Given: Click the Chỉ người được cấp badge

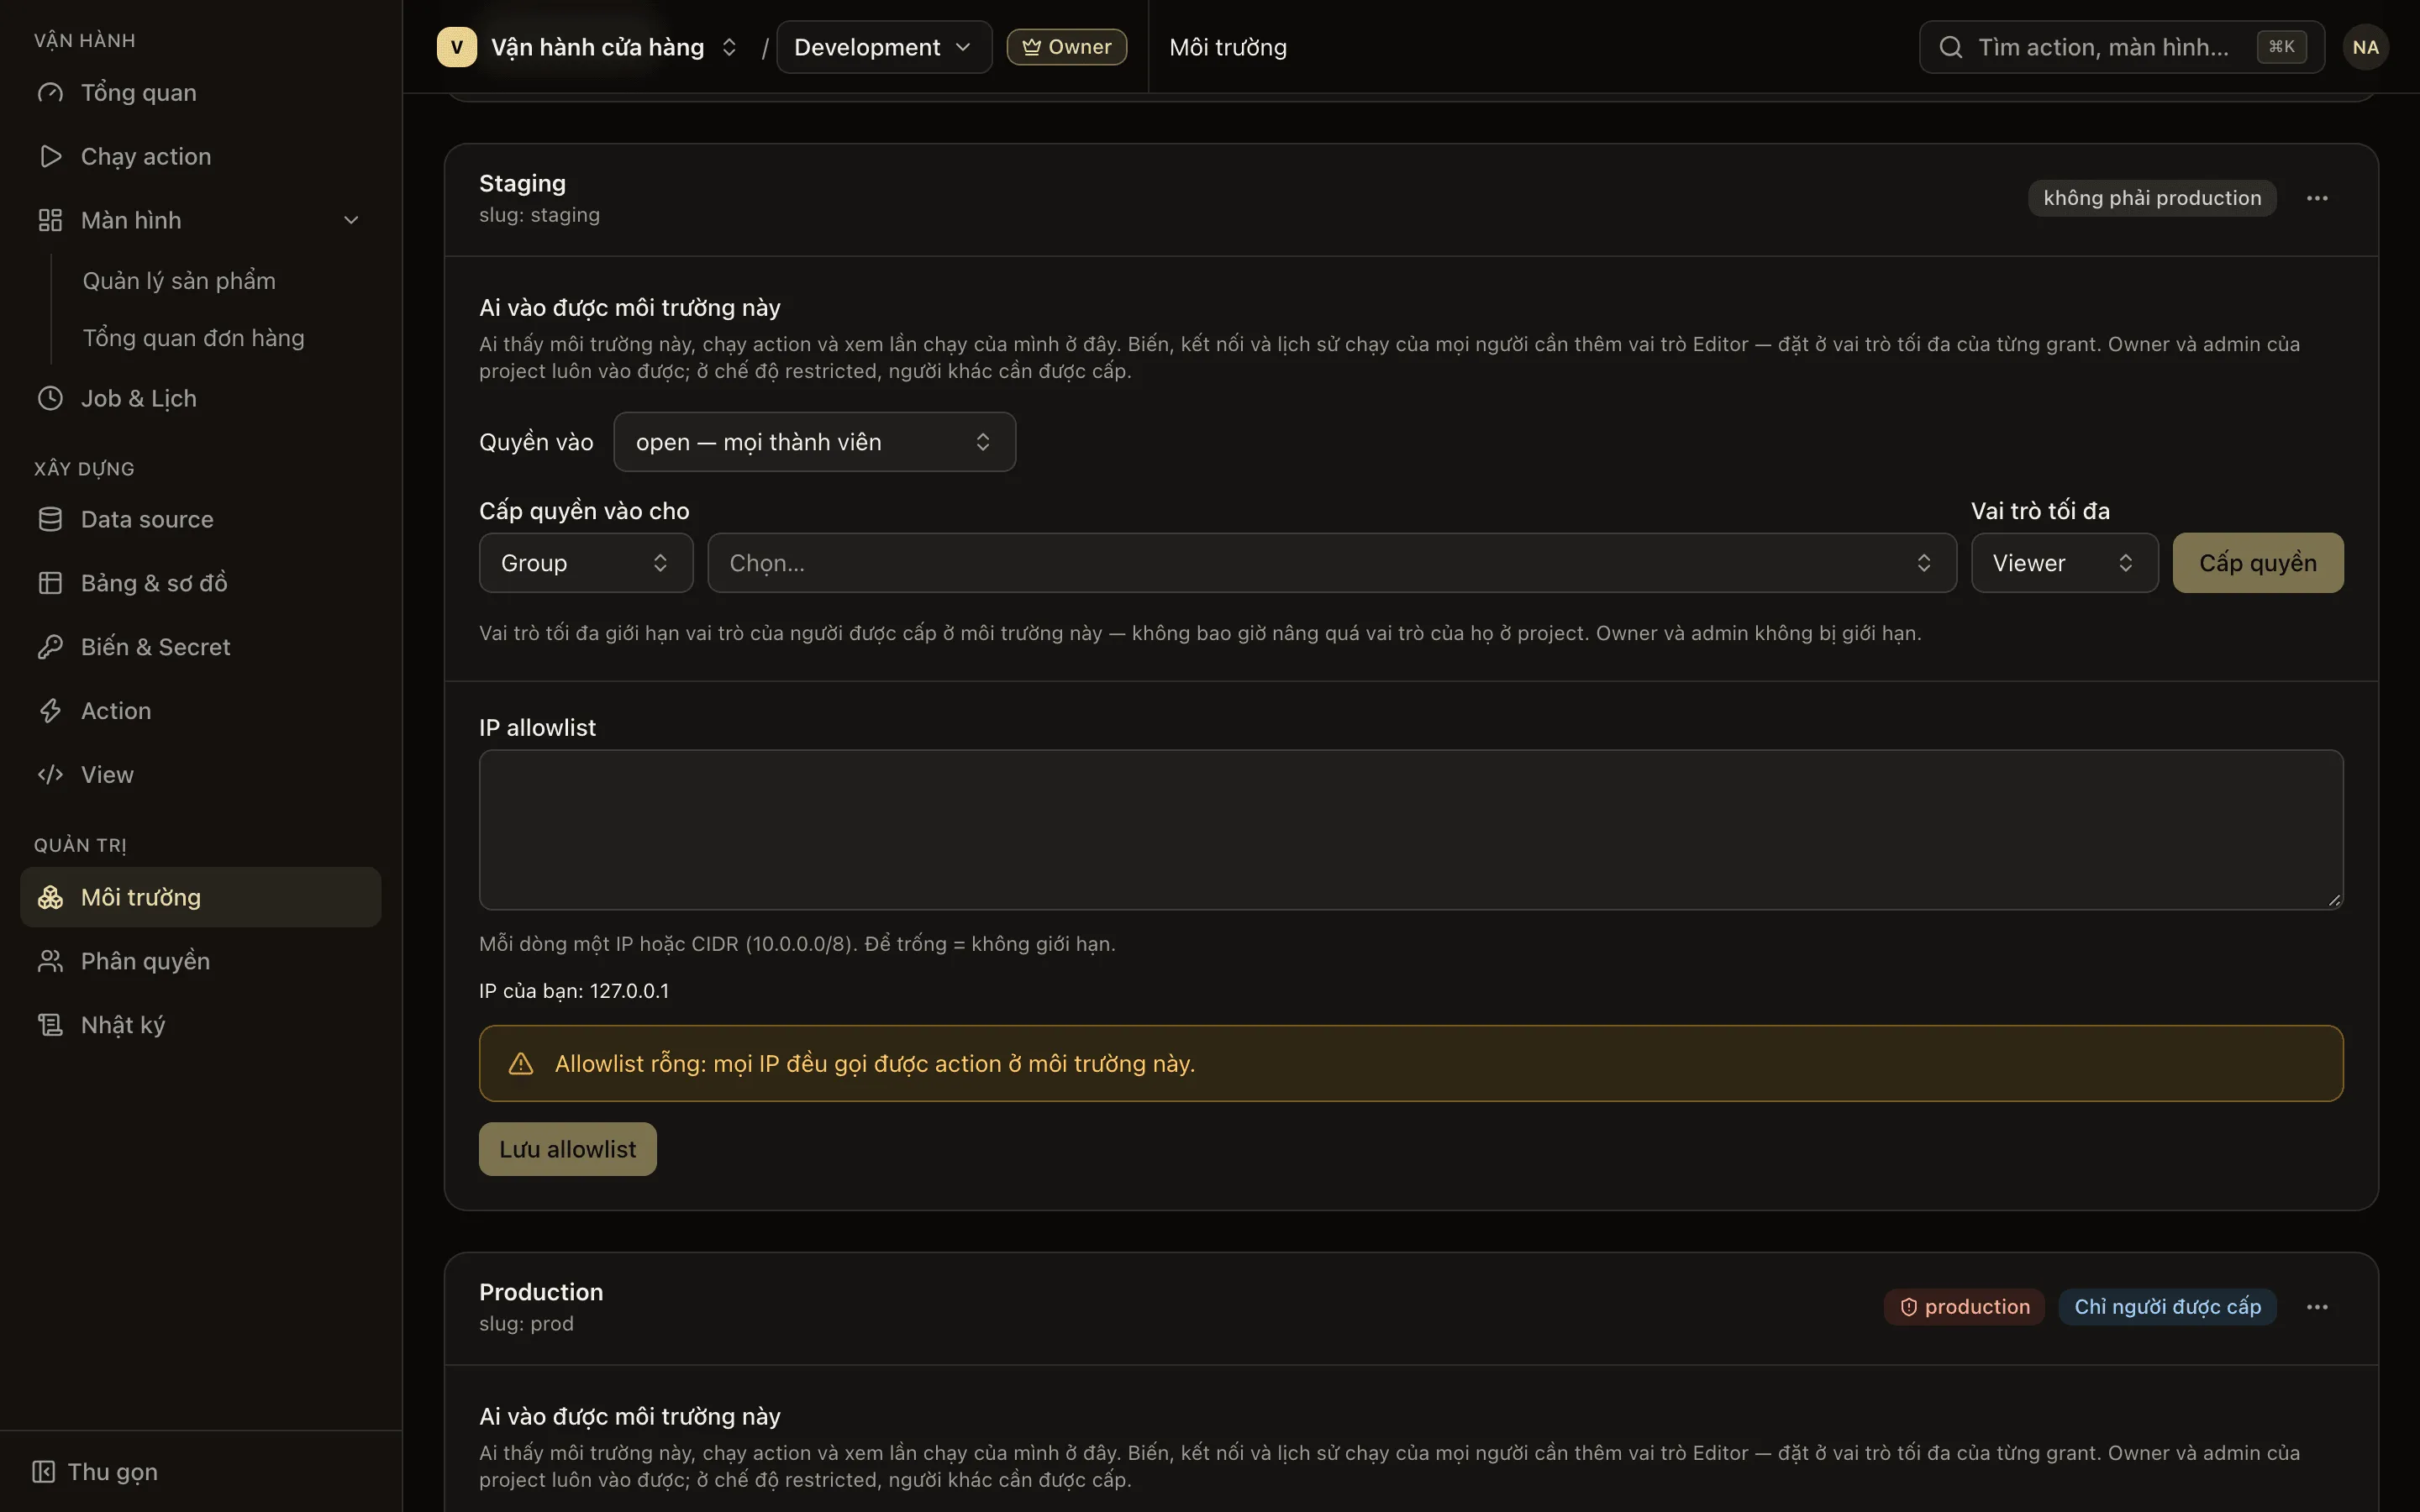Looking at the screenshot, I should click(2167, 1307).
